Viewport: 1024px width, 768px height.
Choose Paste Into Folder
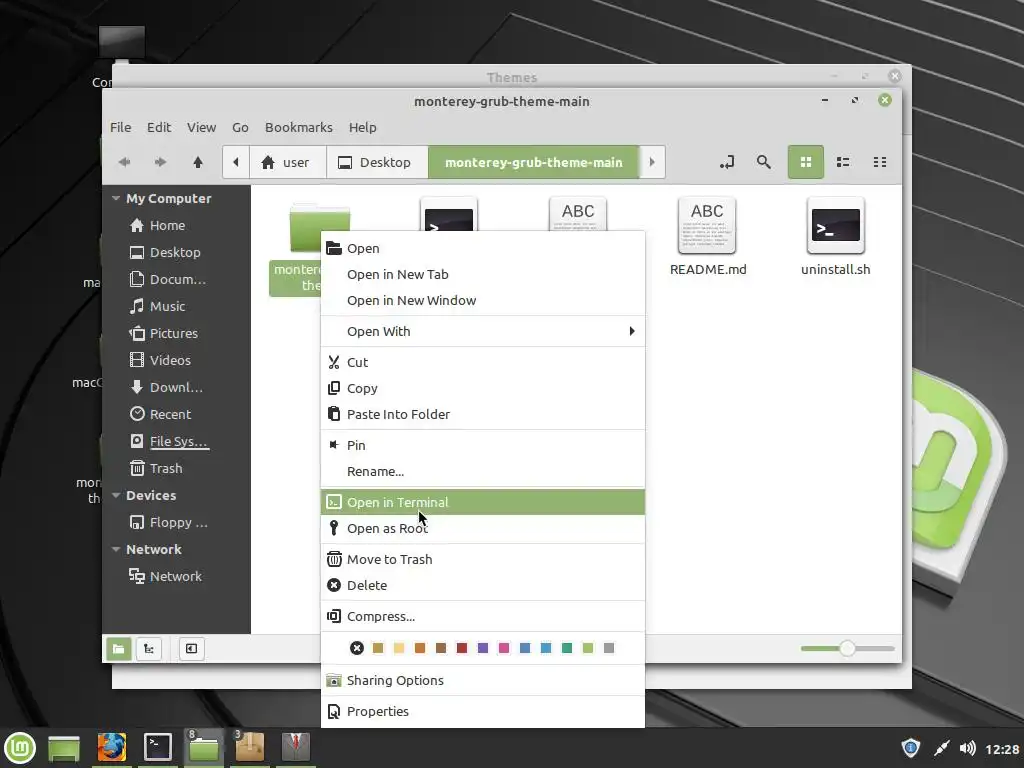pyautogui.click(x=483, y=414)
